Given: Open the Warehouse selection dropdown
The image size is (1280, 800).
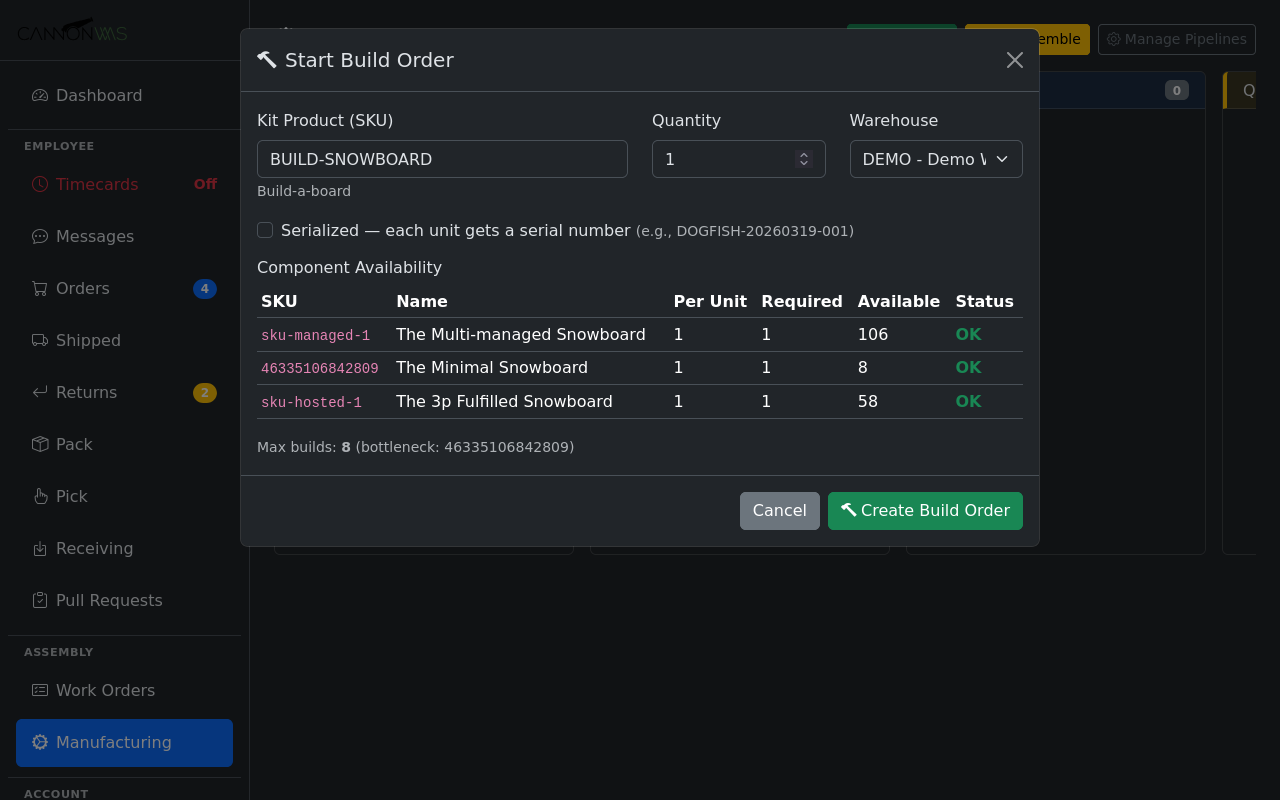Looking at the screenshot, I should point(935,158).
